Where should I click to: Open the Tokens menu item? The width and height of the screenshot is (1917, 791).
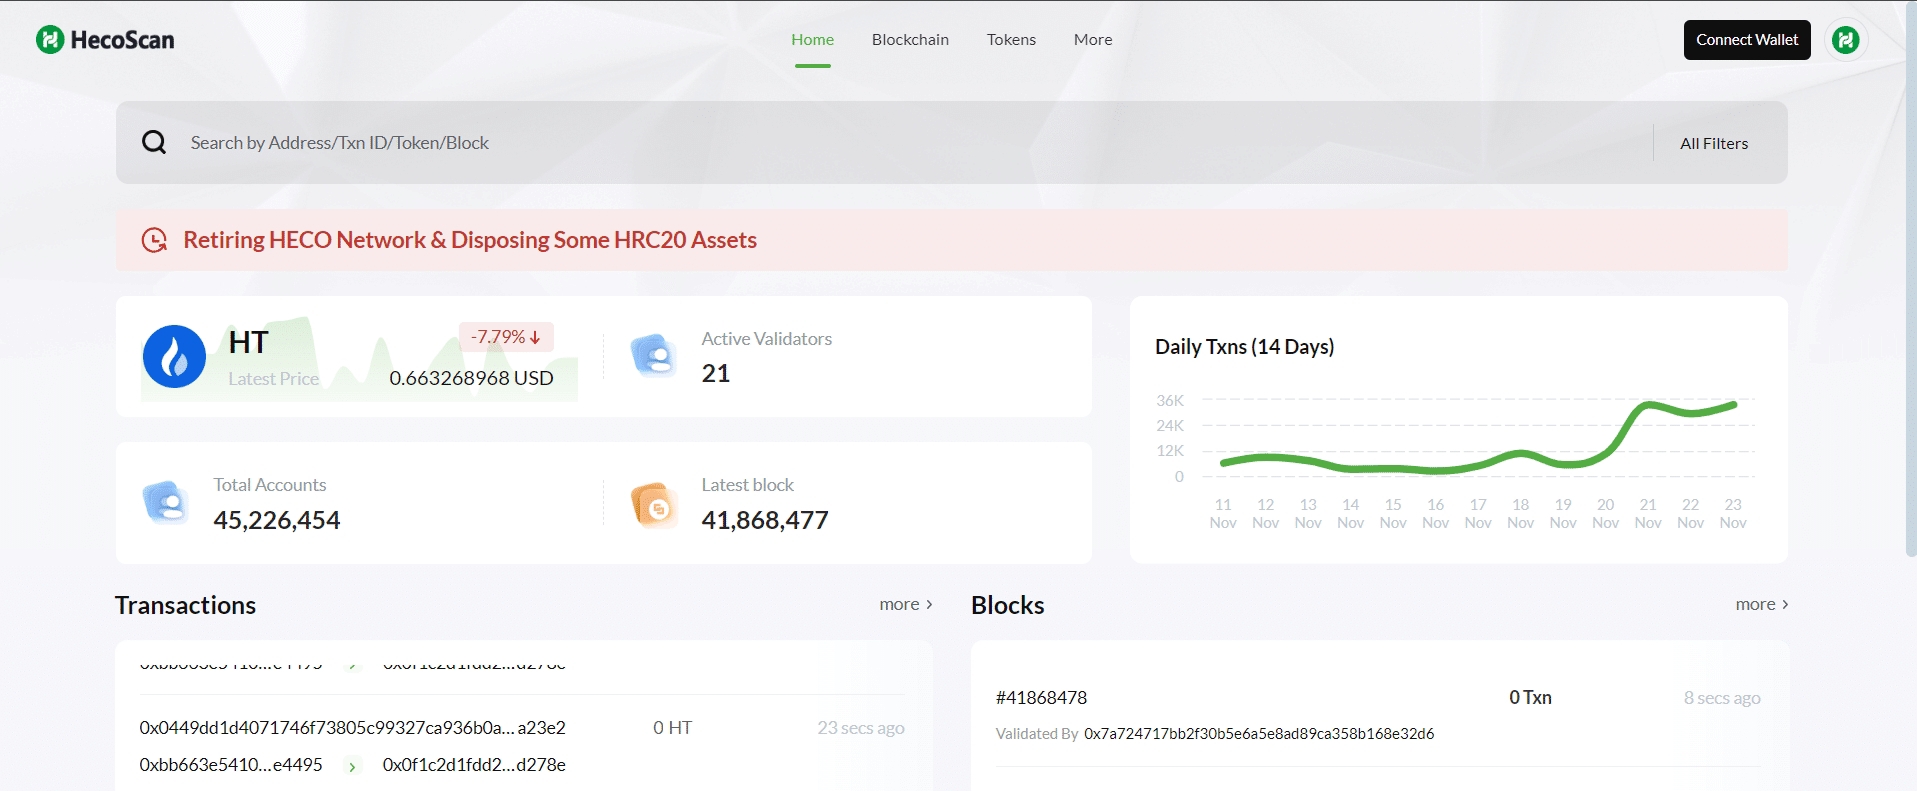tap(1011, 40)
